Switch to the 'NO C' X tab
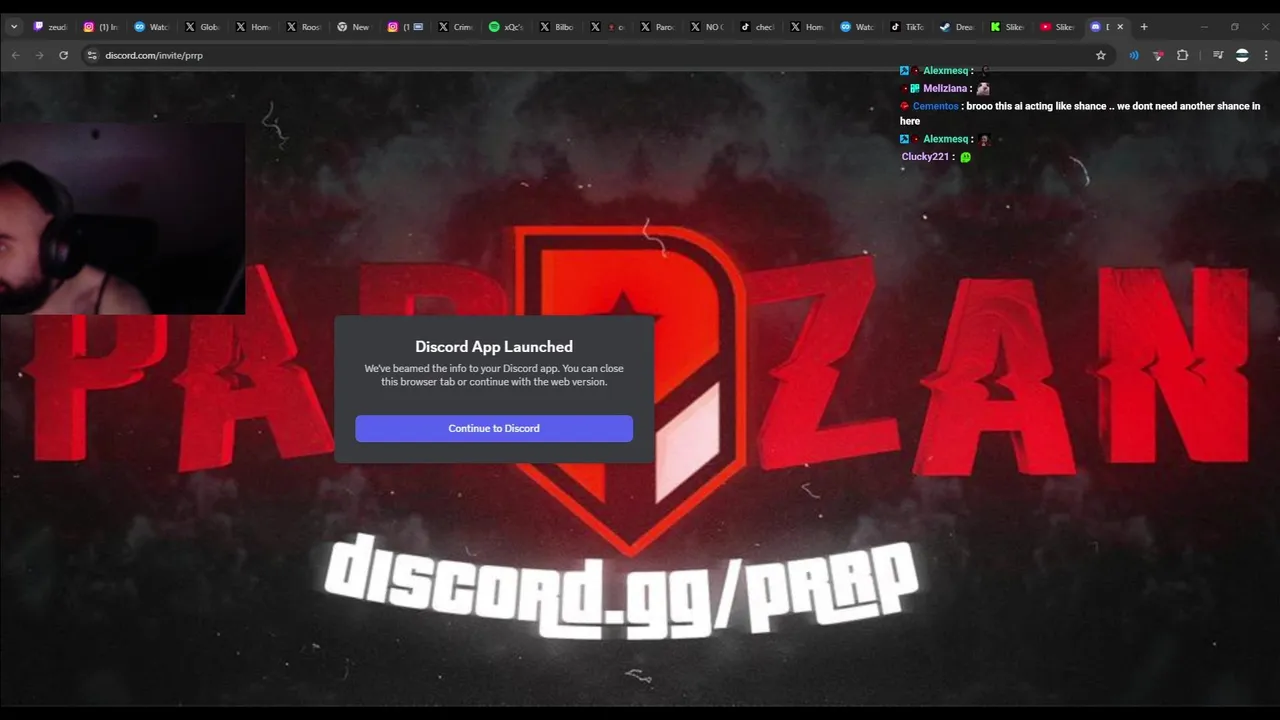The image size is (1280, 720). click(708, 27)
